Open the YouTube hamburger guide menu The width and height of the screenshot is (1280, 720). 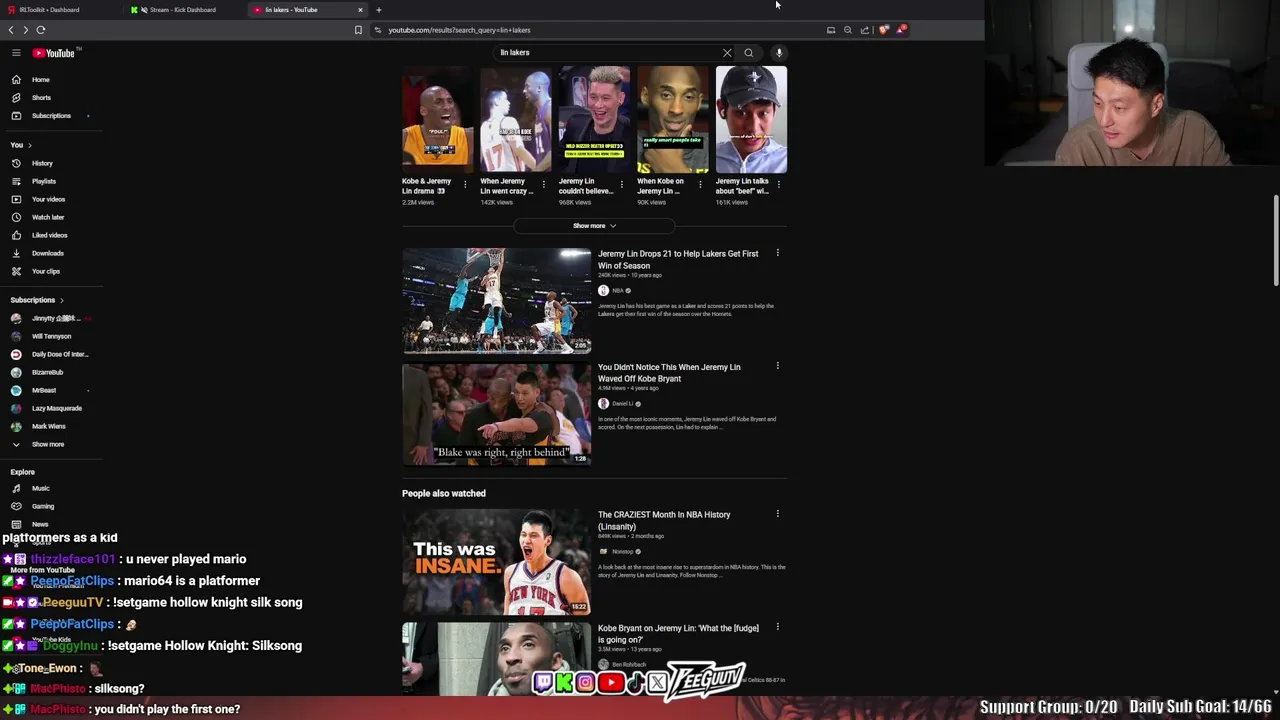coord(16,53)
